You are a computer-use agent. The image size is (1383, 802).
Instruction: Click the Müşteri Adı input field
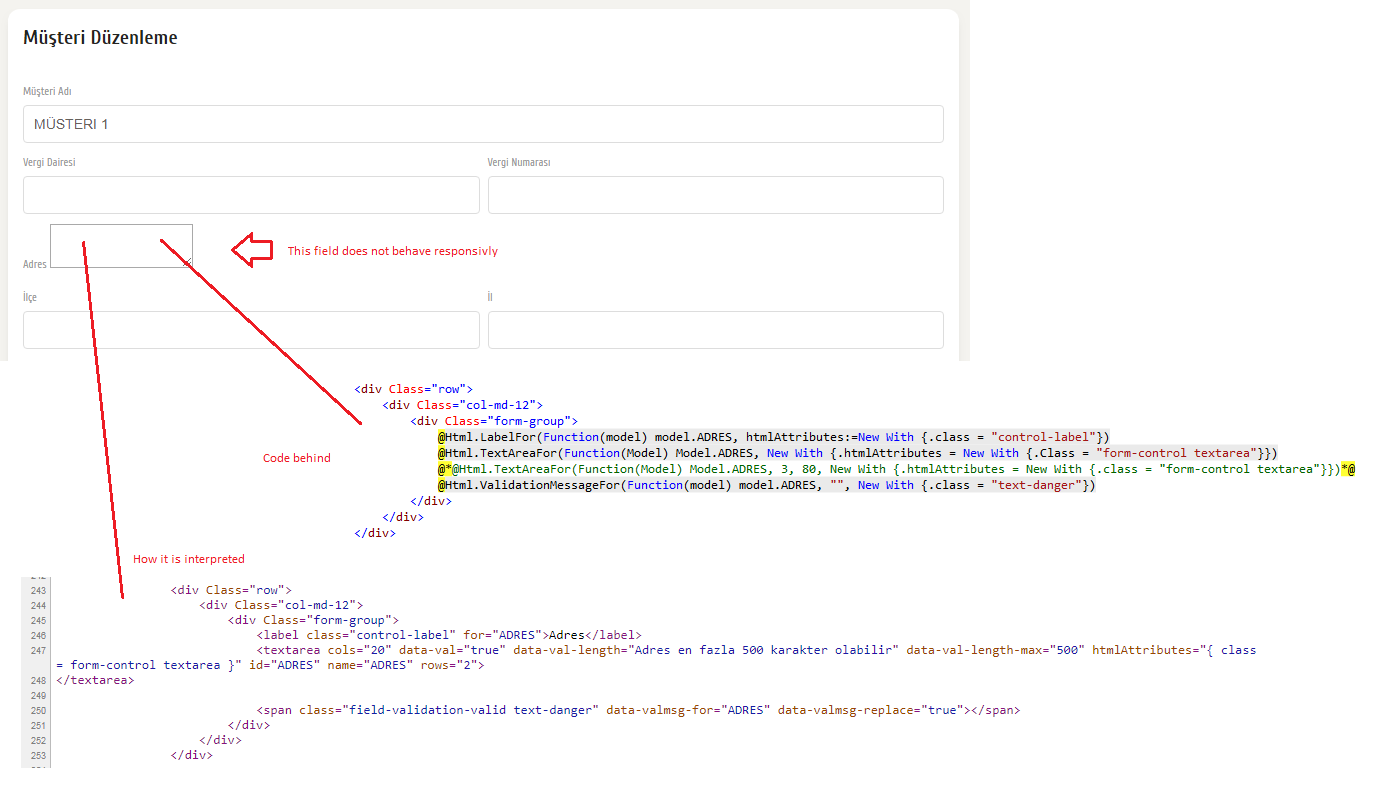coord(483,123)
